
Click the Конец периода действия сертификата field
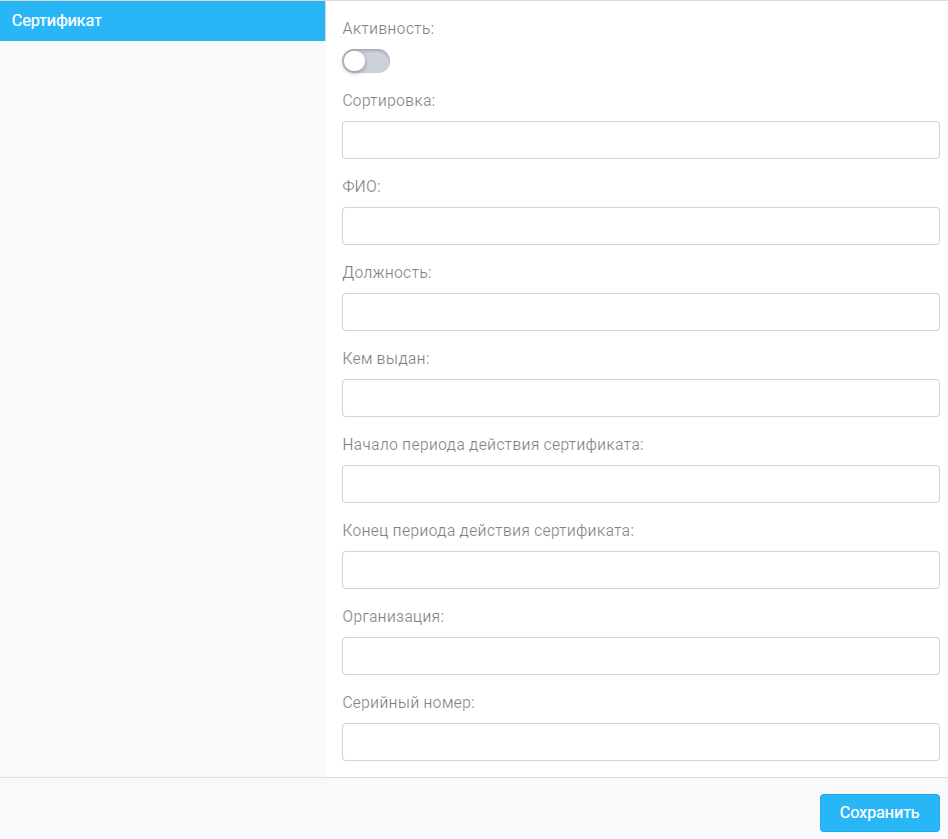pyautogui.click(x=640, y=570)
